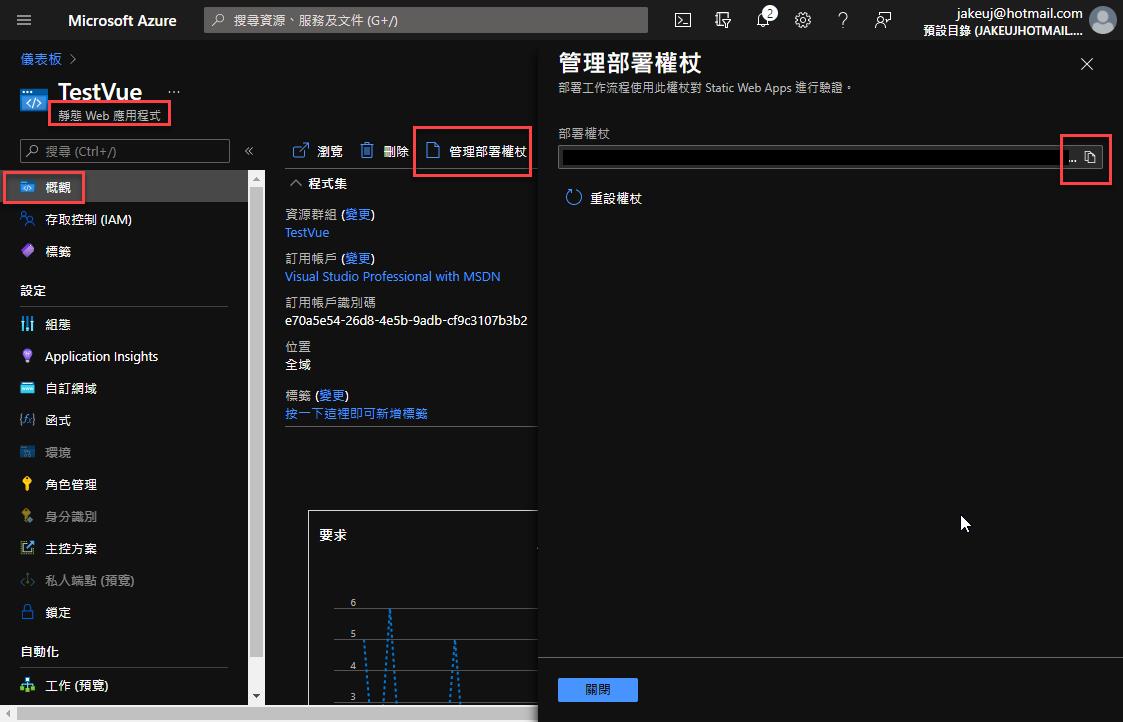Open the TestVue more options ellipsis
The width and height of the screenshot is (1123, 722).
(x=174, y=92)
